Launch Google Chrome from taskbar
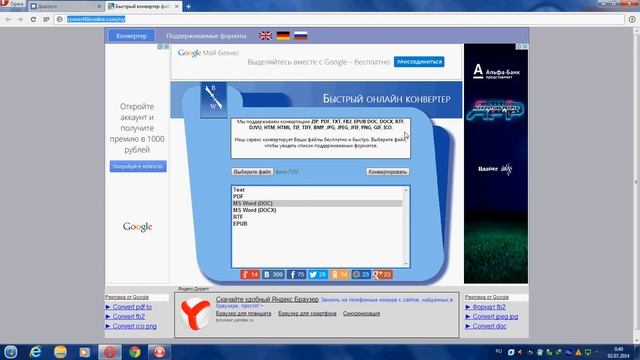 coord(135,352)
